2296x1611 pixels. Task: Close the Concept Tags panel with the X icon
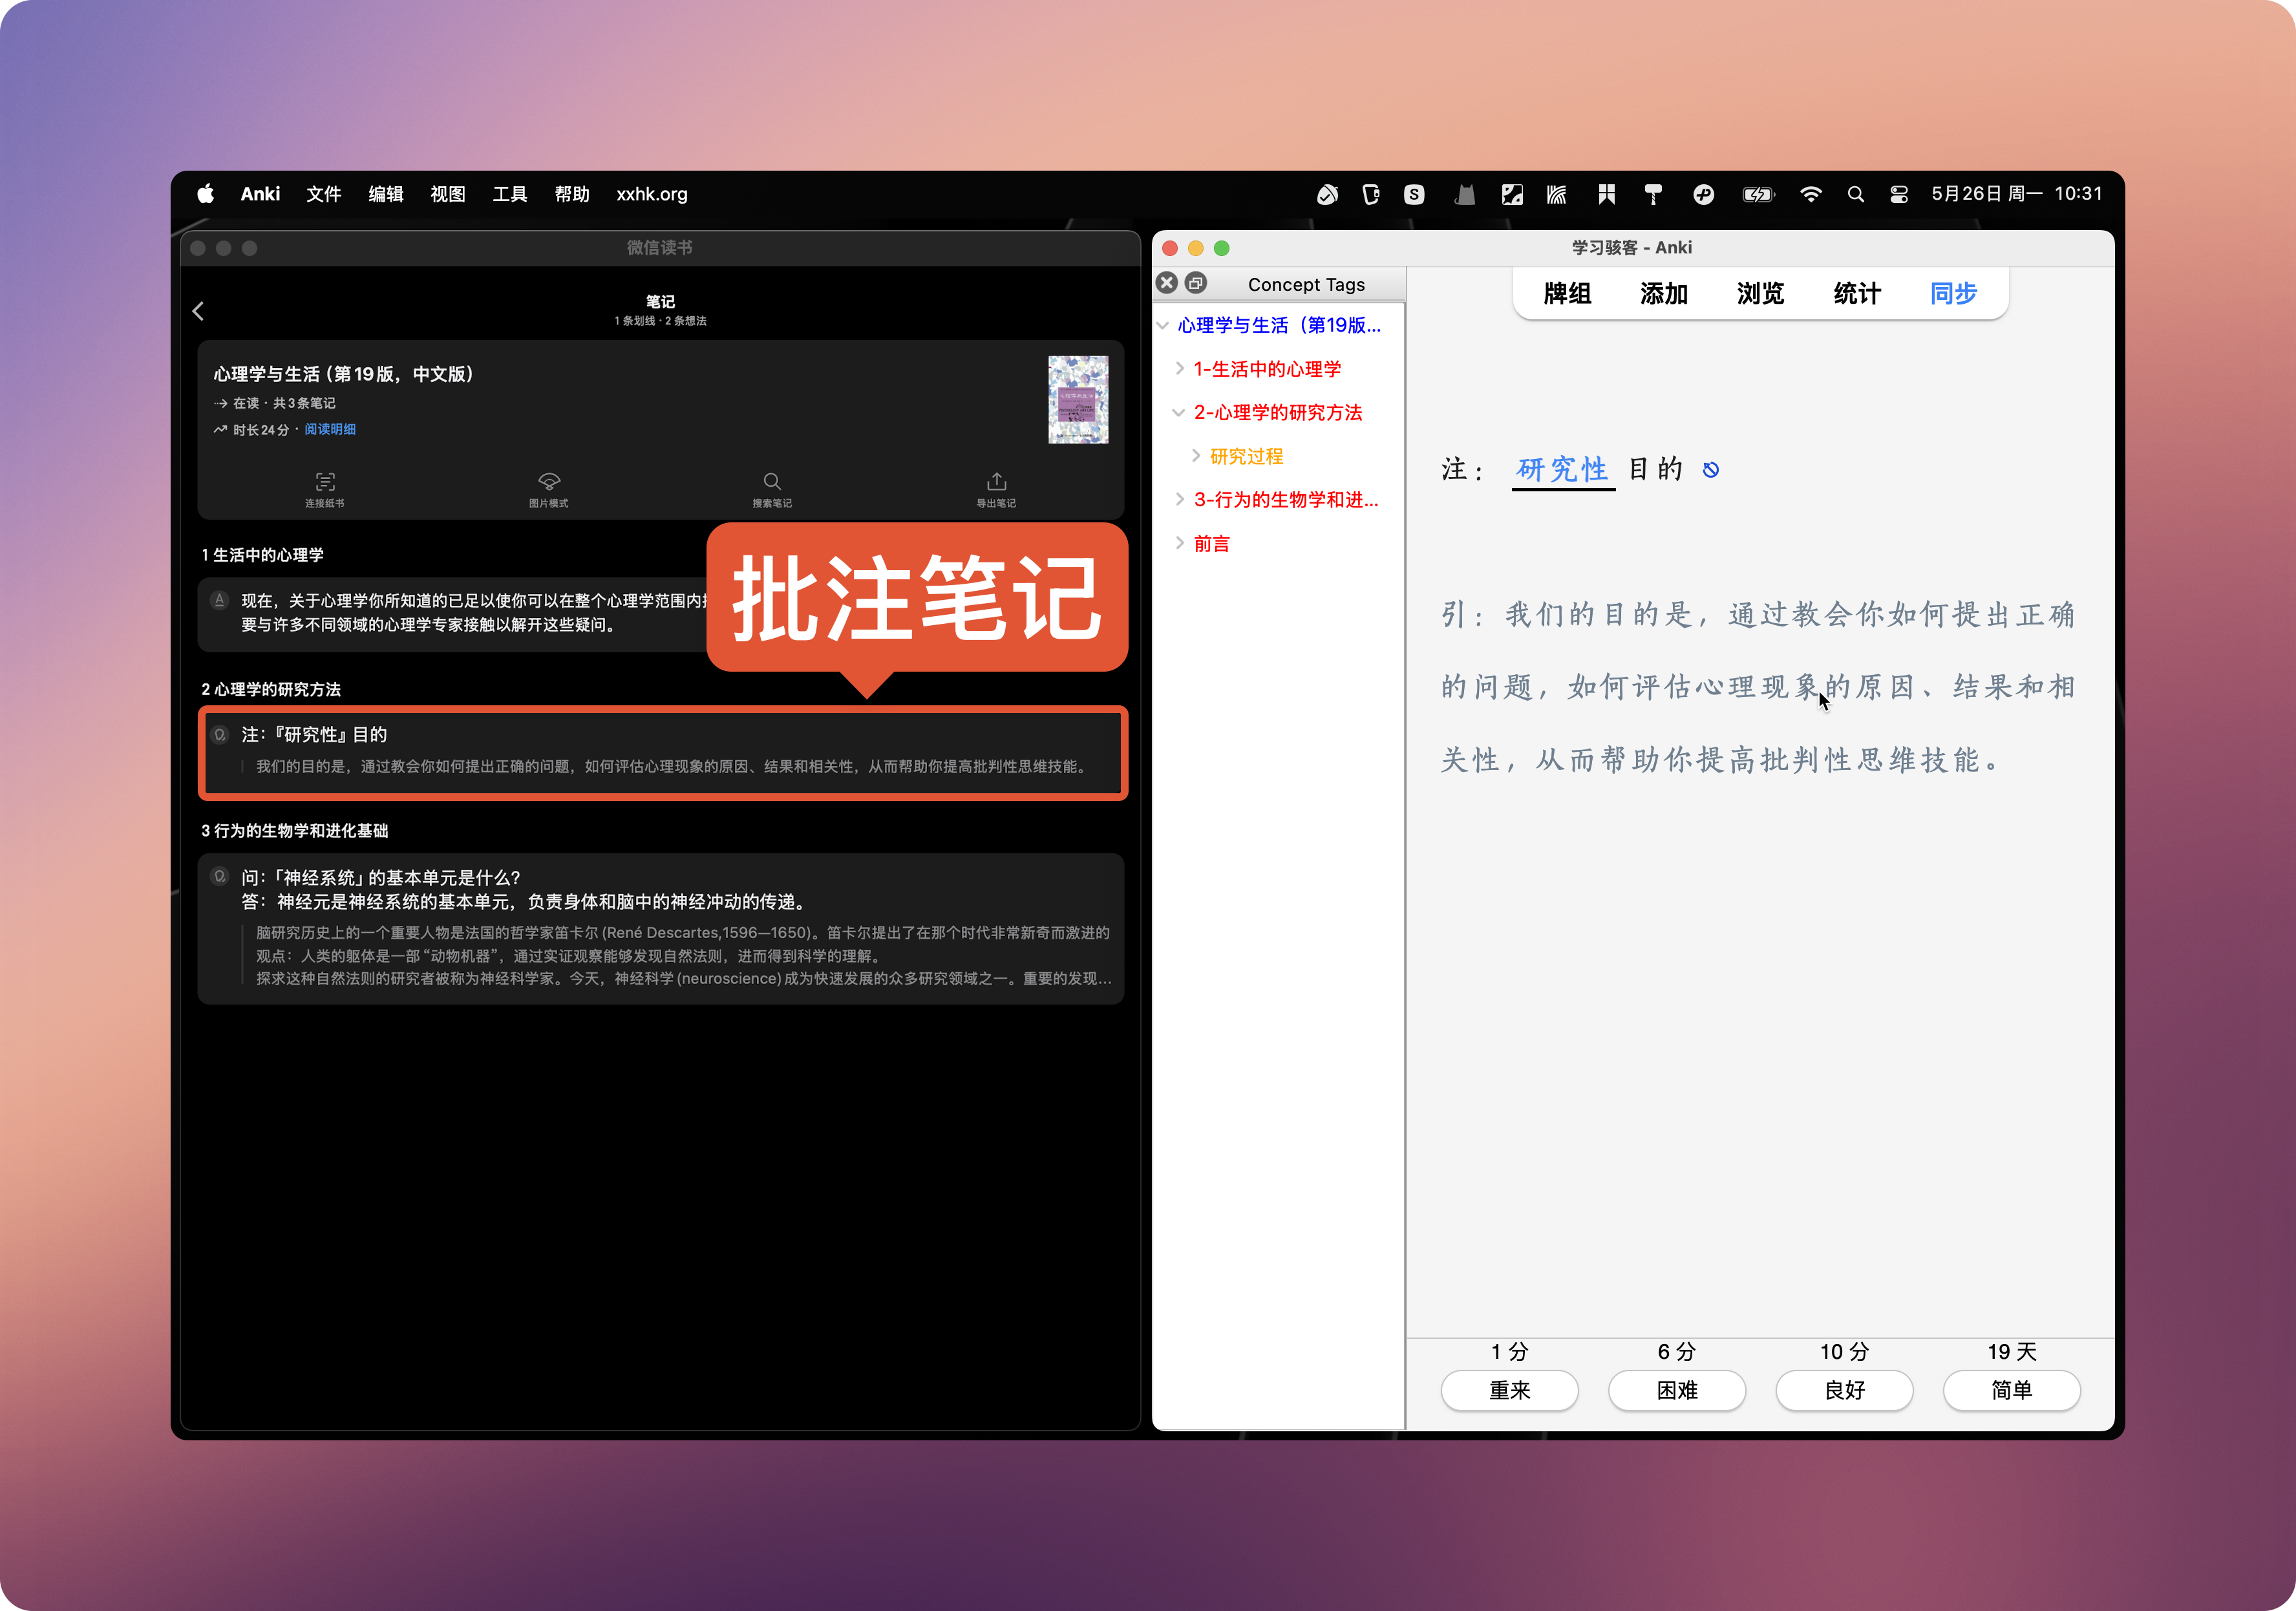coord(1167,283)
